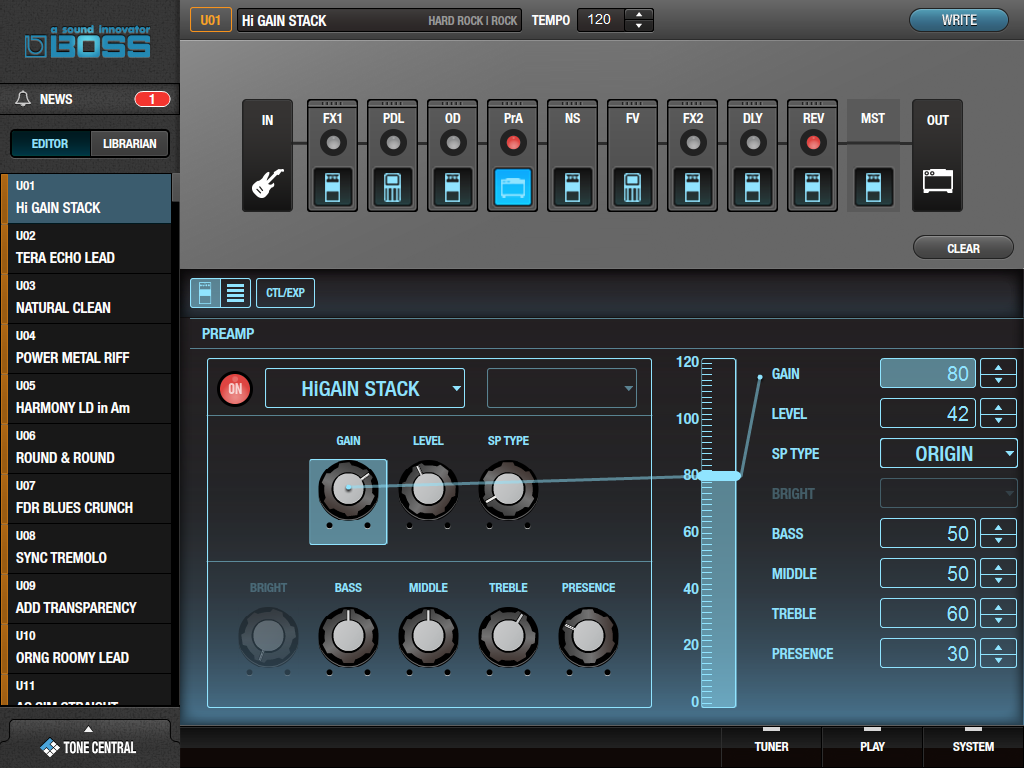Image resolution: width=1024 pixels, height=768 pixels.
Task: Open the SYSTEM tab
Action: (973, 746)
